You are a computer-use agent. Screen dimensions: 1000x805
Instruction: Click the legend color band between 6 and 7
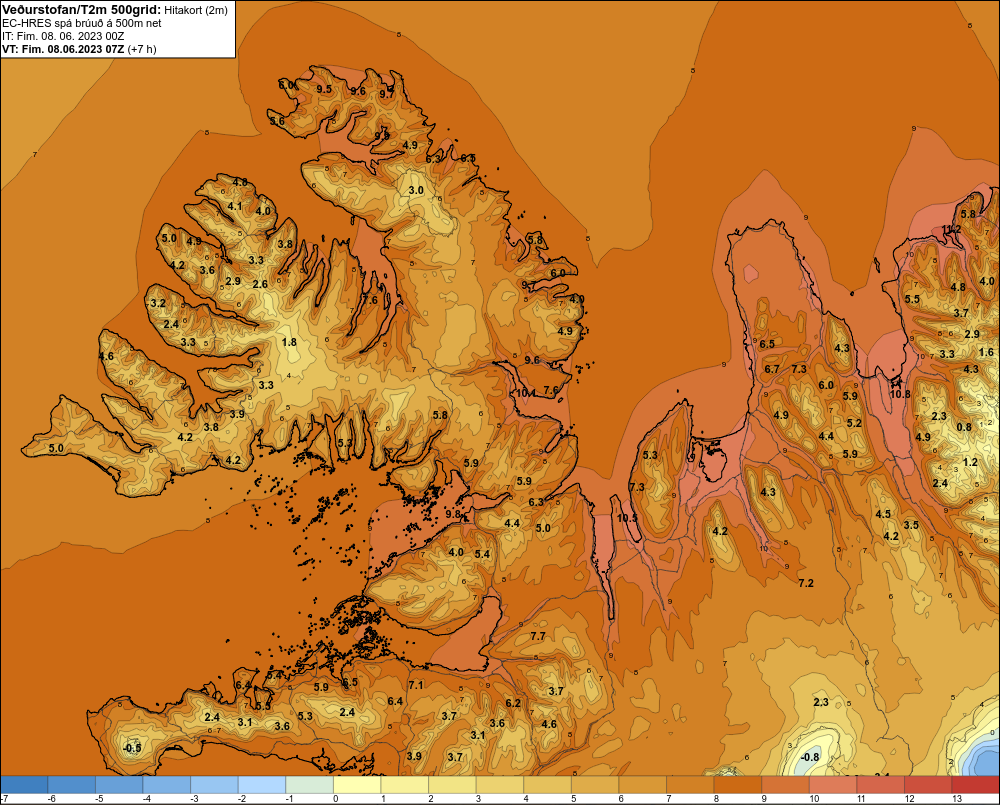click(x=643, y=785)
